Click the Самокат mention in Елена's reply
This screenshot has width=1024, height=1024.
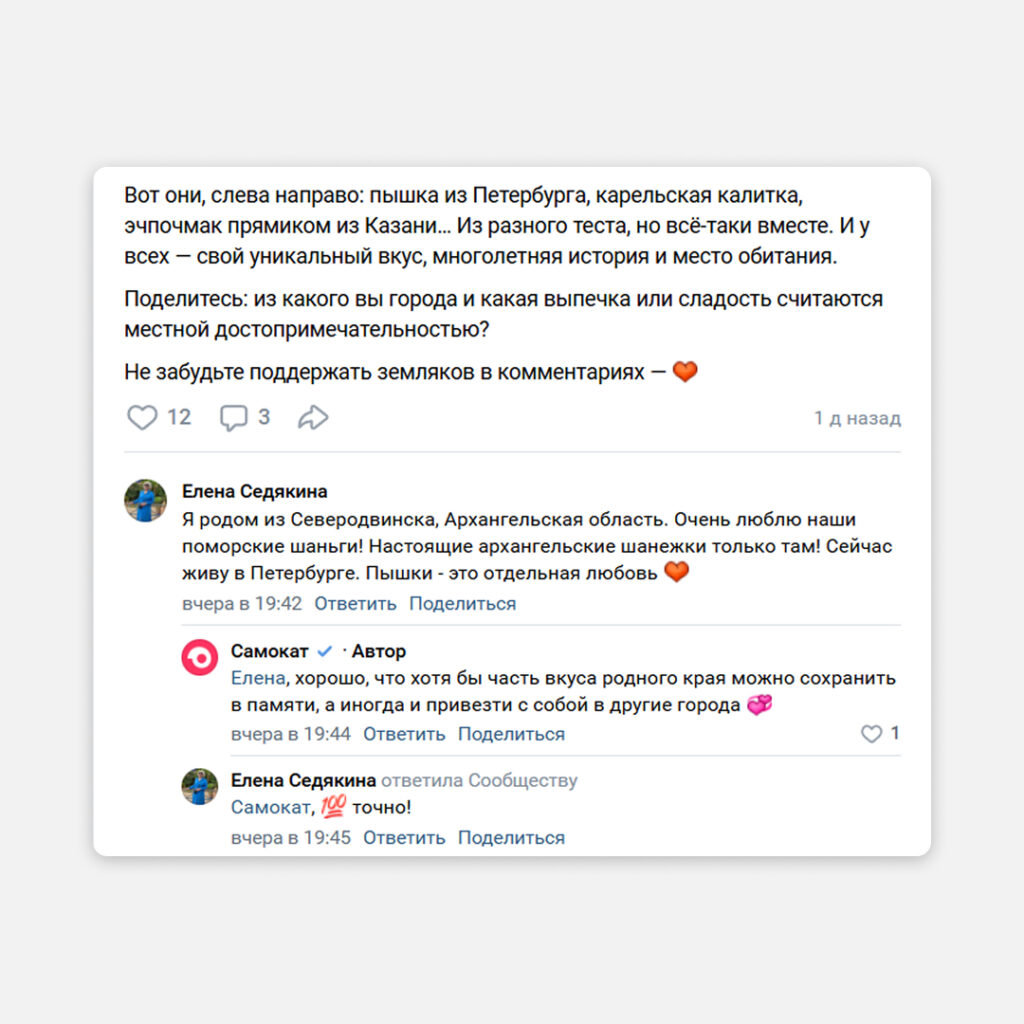tap(270, 808)
